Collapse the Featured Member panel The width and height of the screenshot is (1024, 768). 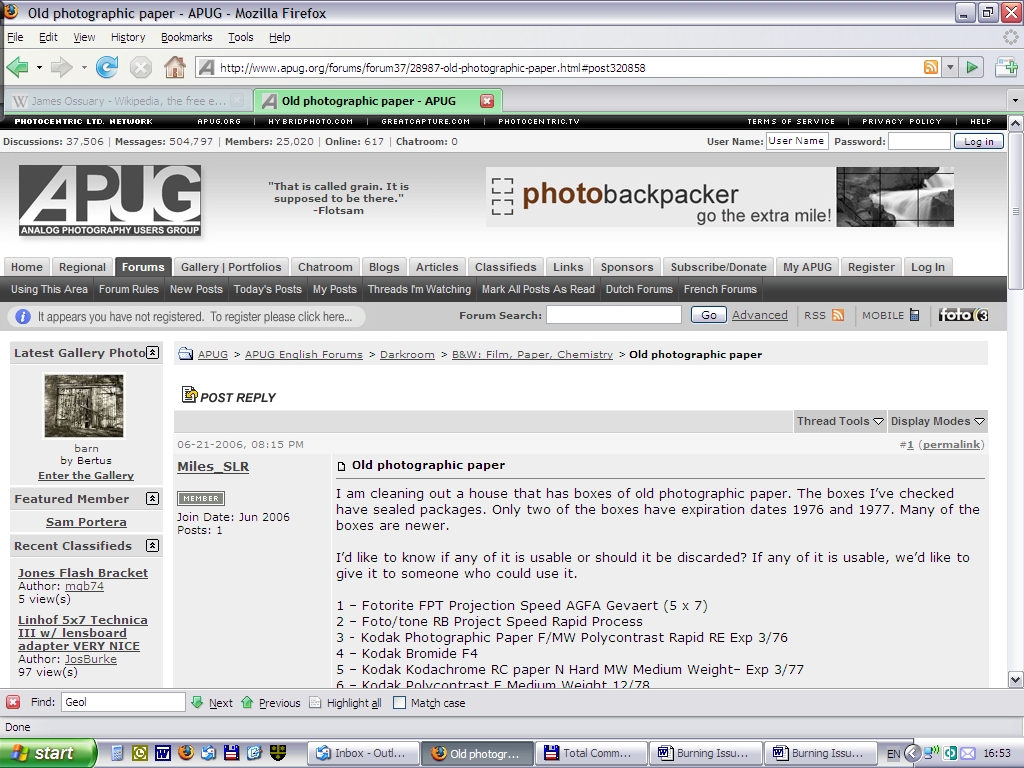coord(152,498)
